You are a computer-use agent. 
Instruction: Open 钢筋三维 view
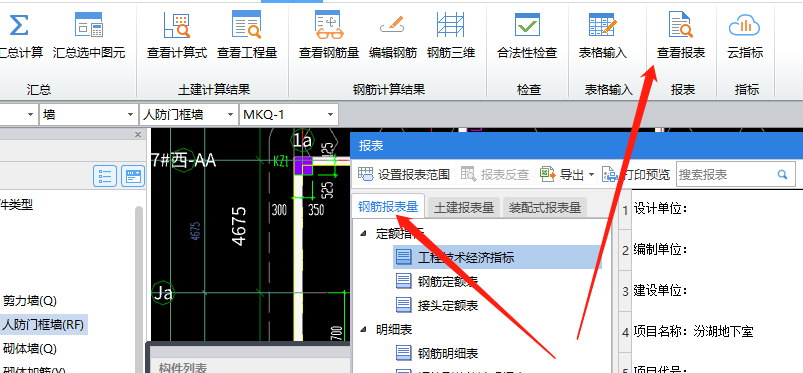pyautogui.click(x=451, y=35)
